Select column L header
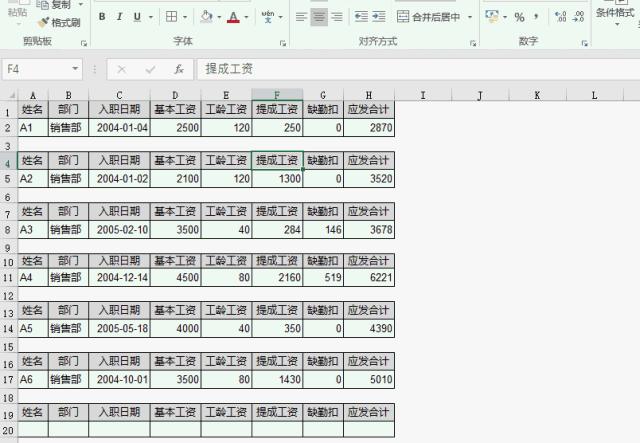Viewport: 640px width, 443px height. 594,95
